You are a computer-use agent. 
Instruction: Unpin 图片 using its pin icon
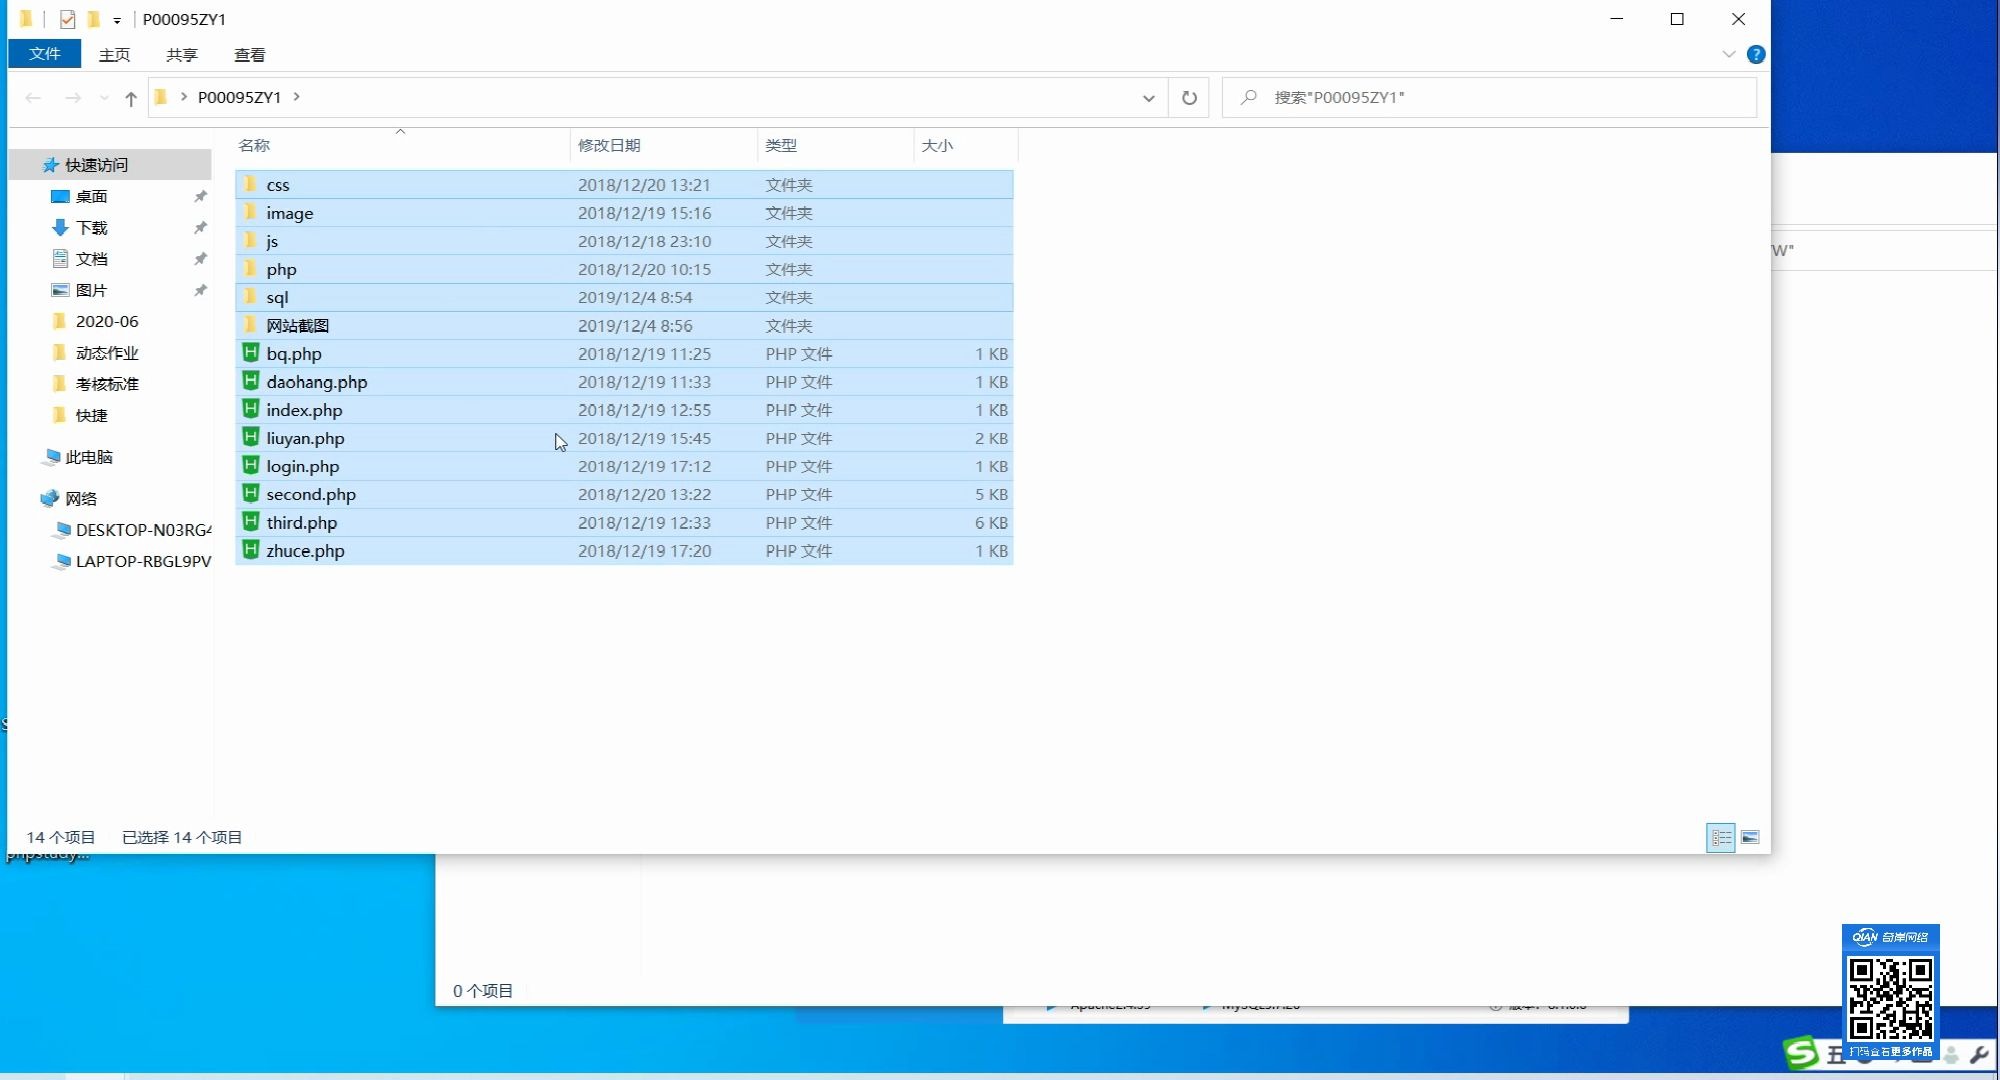(200, 290)
